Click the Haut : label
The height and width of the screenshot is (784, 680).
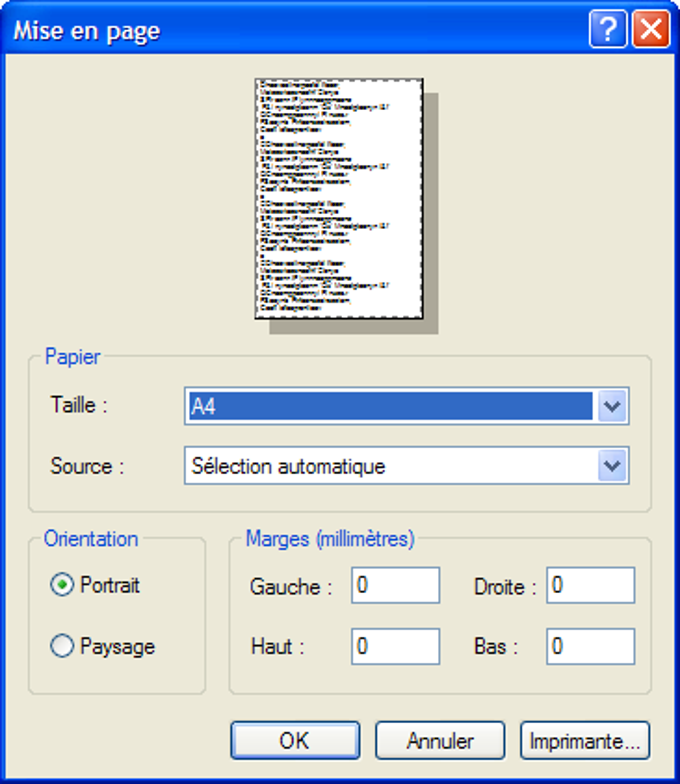tap(278, 646)
